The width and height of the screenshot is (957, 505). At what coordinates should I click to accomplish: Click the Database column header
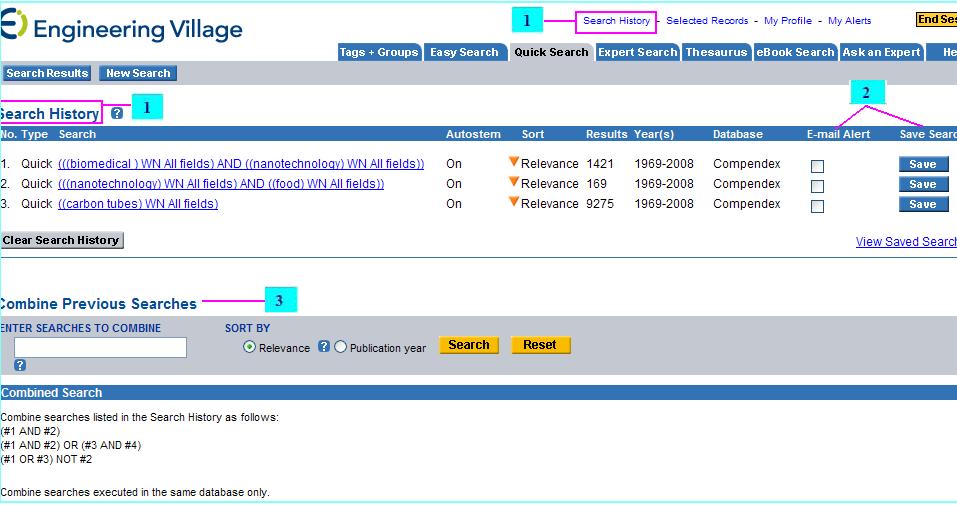(738, 134)
